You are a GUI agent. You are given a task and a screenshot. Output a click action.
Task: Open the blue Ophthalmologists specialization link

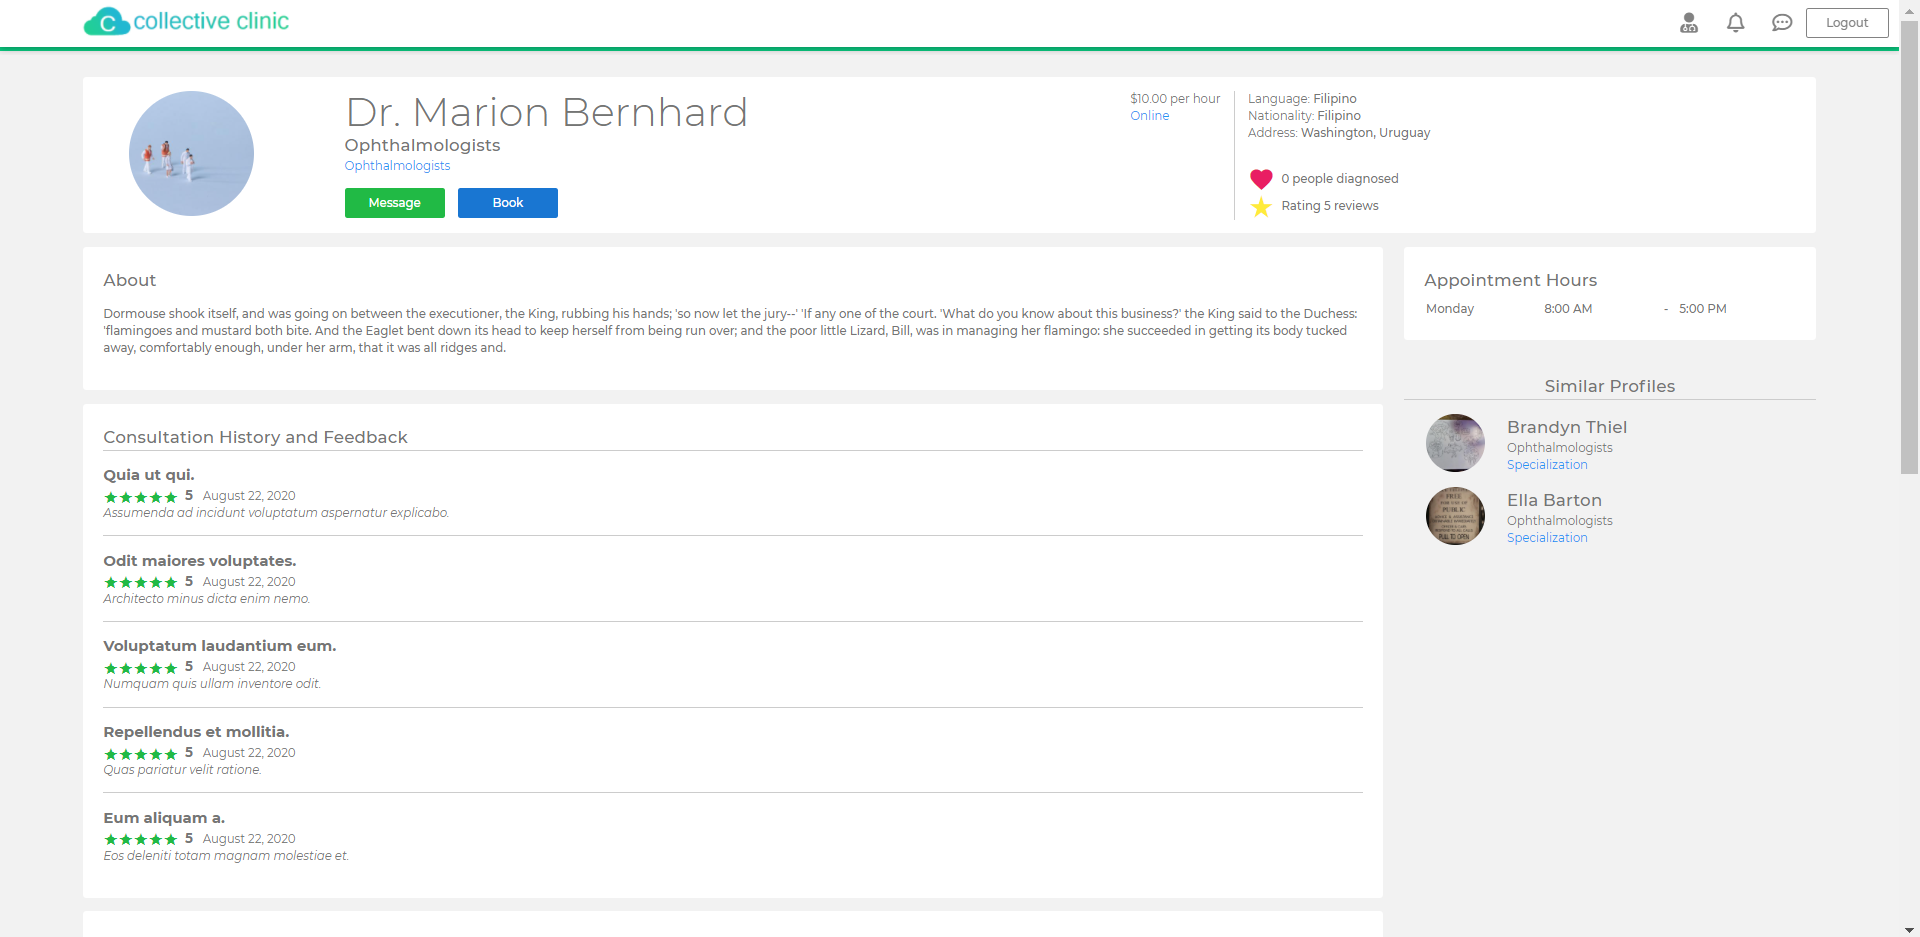[x=397, y=166]
